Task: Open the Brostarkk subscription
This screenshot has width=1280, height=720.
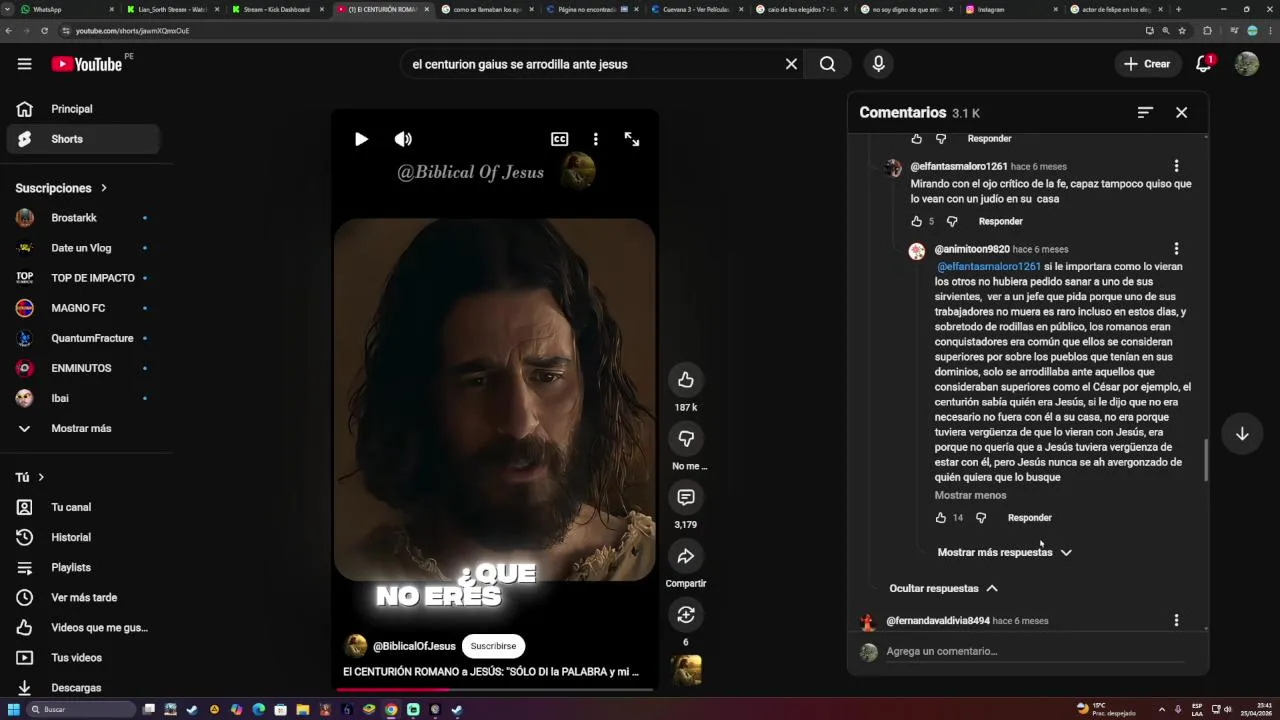Action: click(83, 218)
